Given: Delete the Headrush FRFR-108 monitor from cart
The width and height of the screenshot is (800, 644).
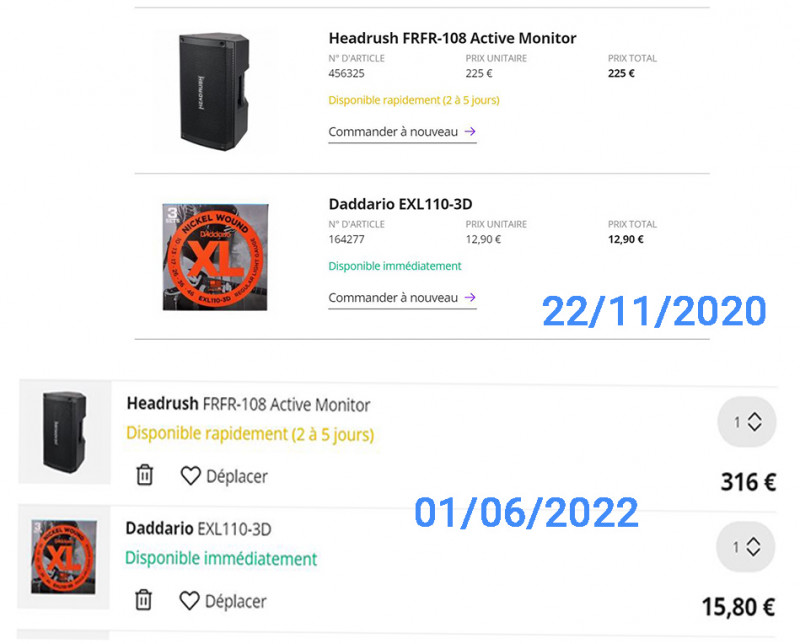Looking at the screenshot, I should coord(145,475).
